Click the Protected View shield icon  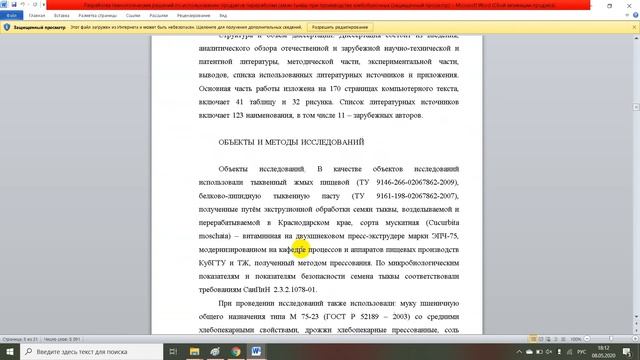point(7,27)
